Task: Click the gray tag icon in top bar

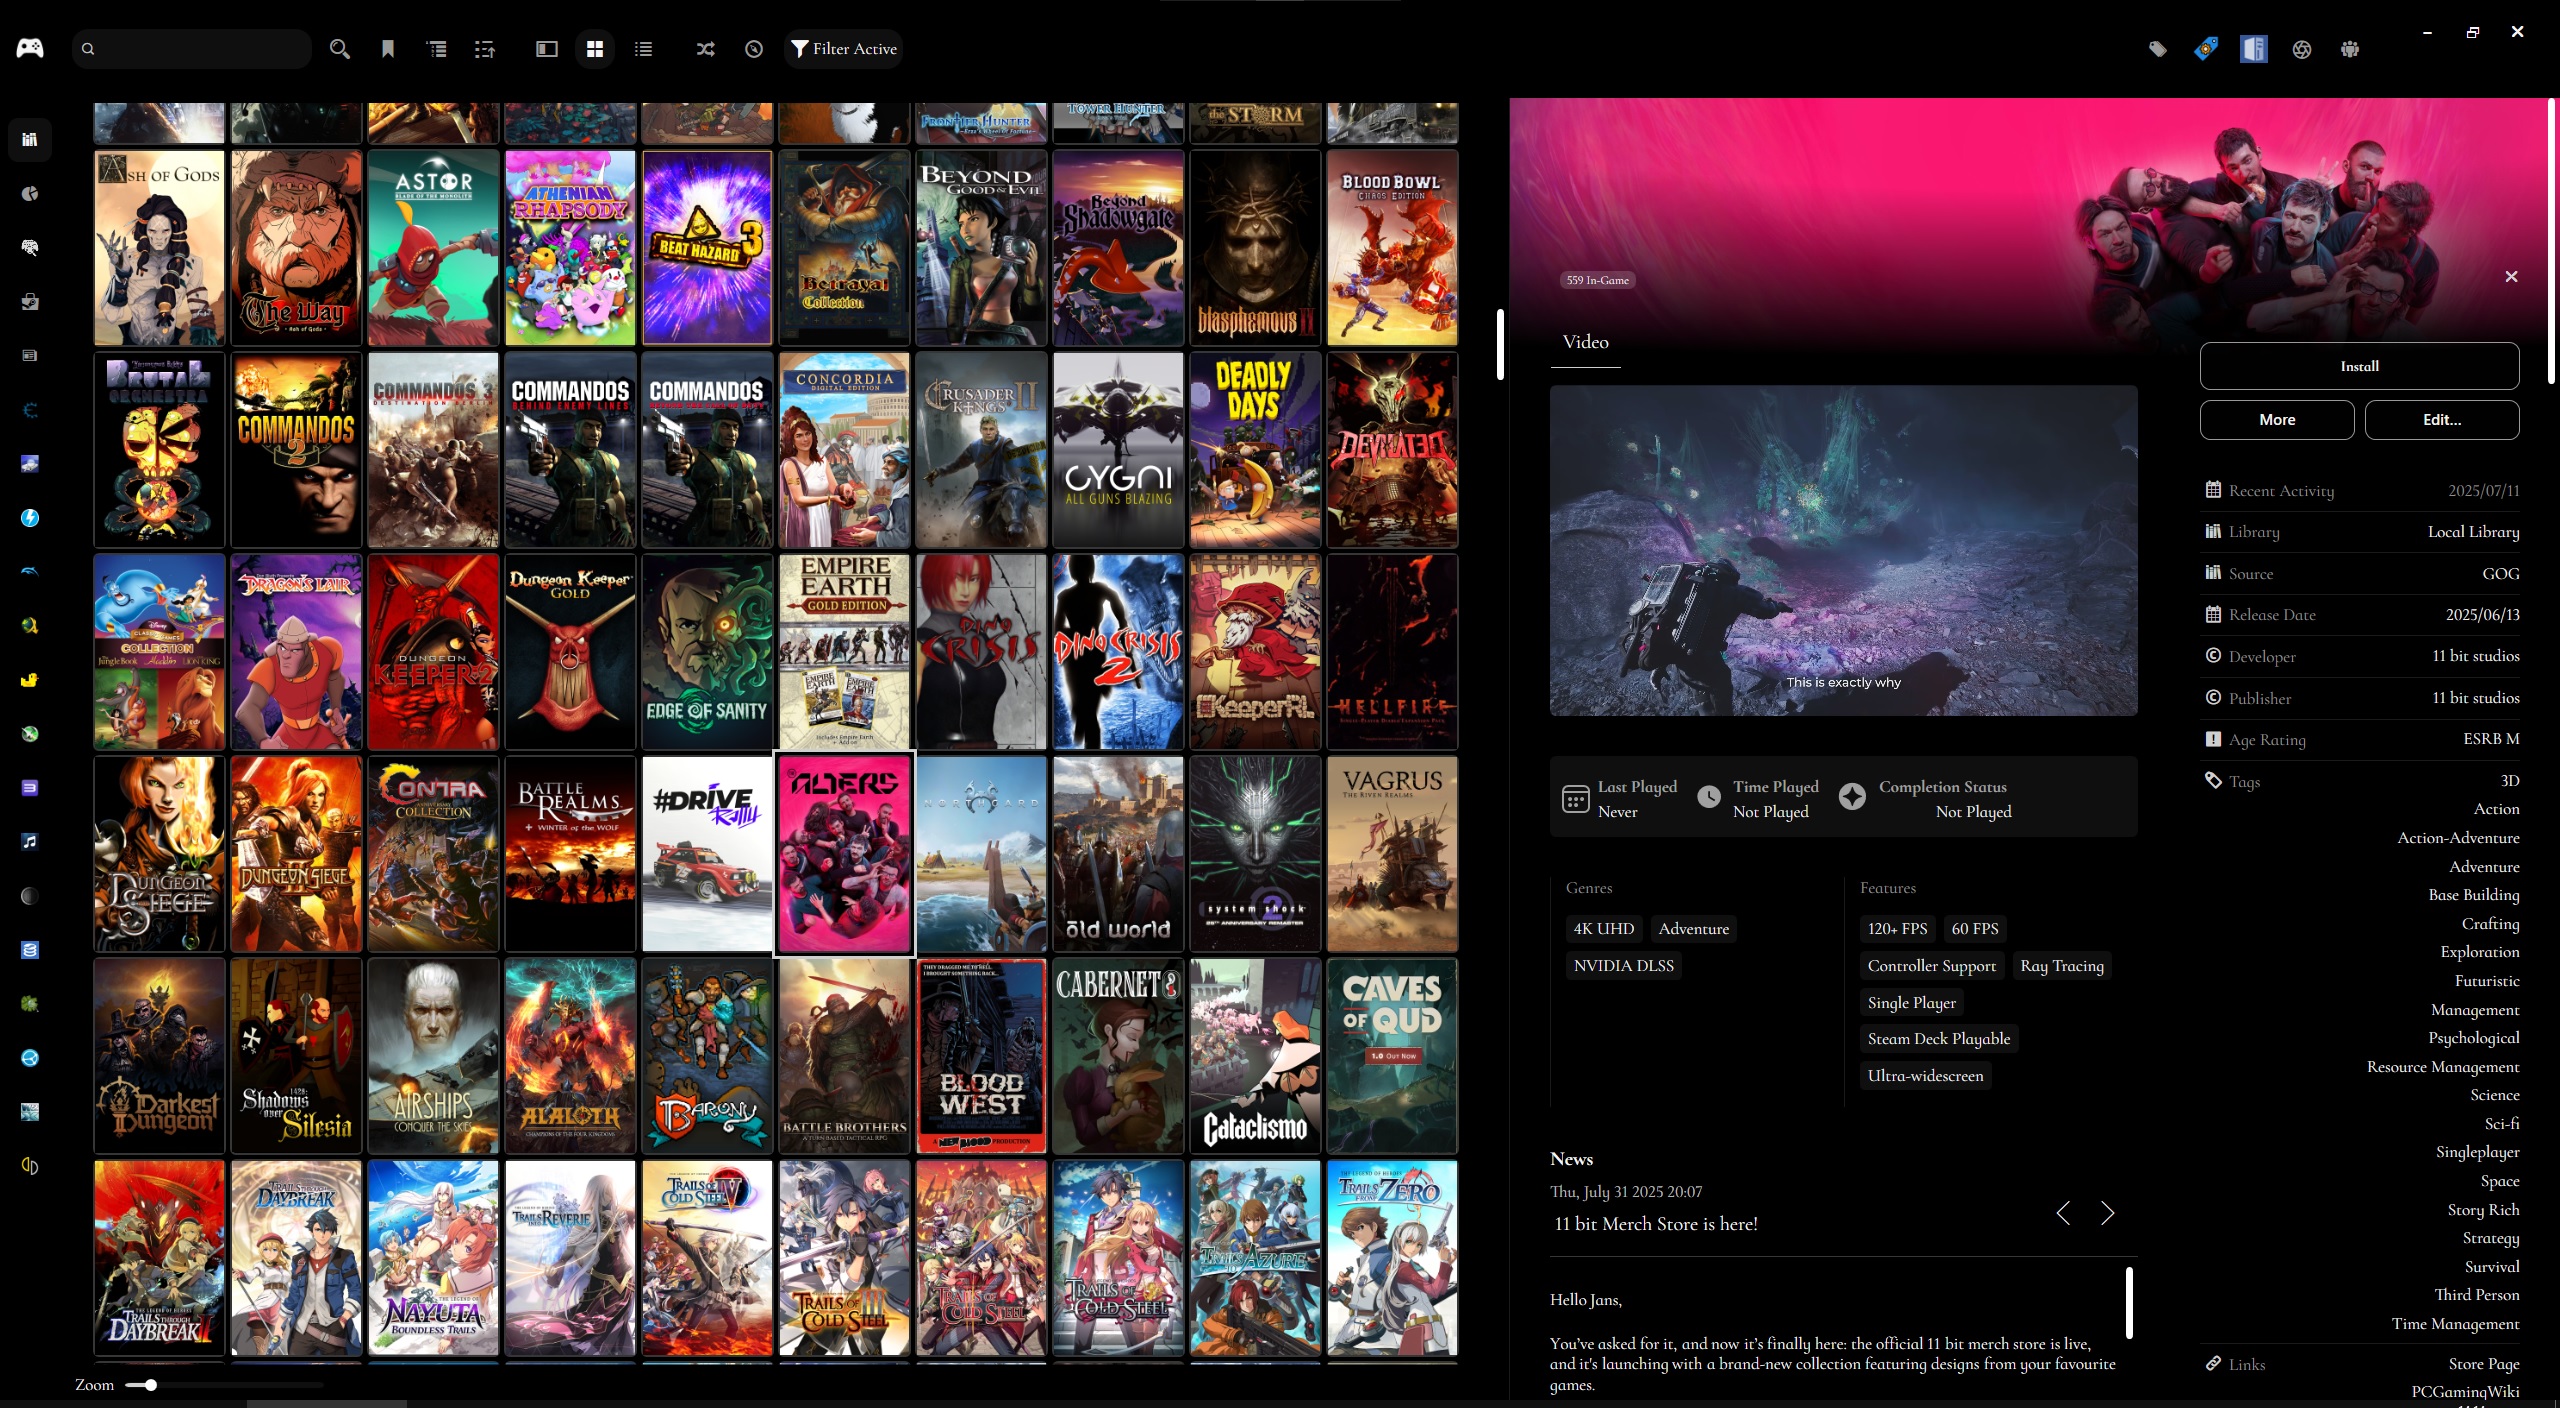Action: coord(2158,49)
